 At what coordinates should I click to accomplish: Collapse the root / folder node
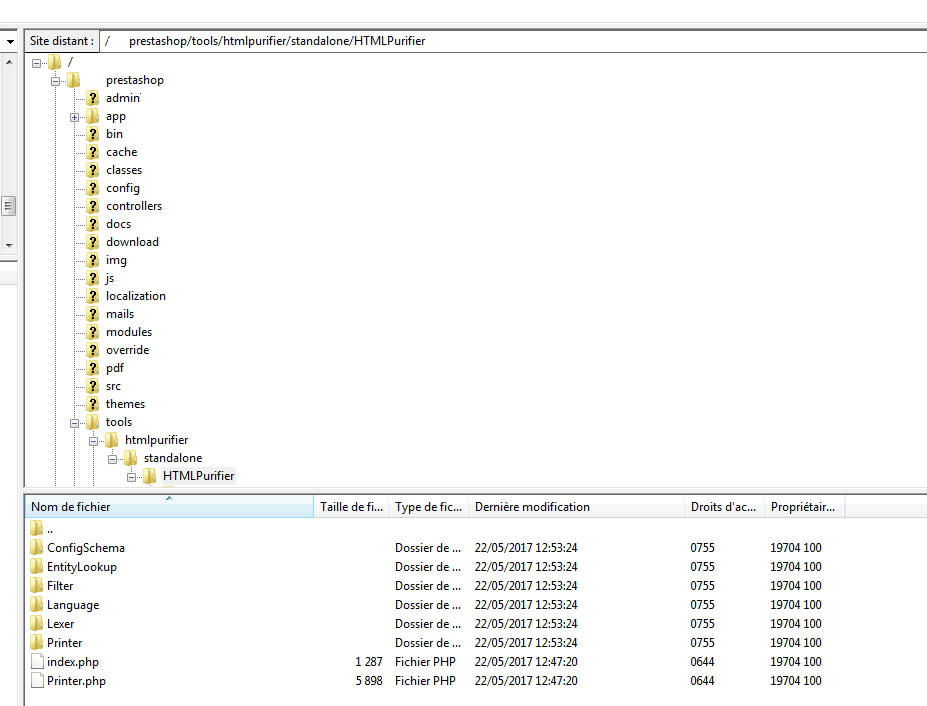[x=36, y=63]
